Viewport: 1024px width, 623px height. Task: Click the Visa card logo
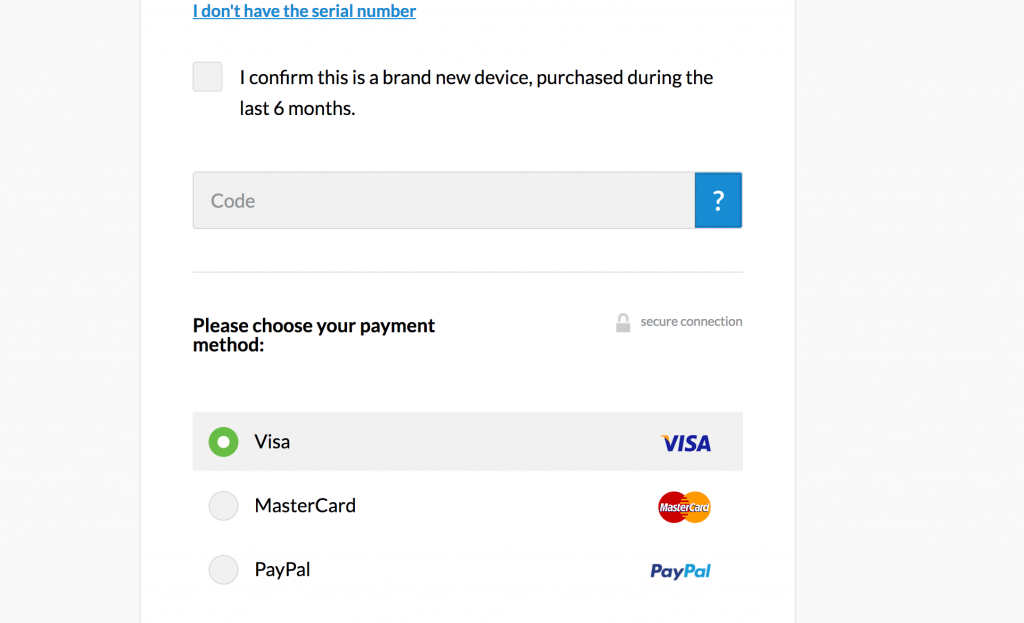[686, 442]
